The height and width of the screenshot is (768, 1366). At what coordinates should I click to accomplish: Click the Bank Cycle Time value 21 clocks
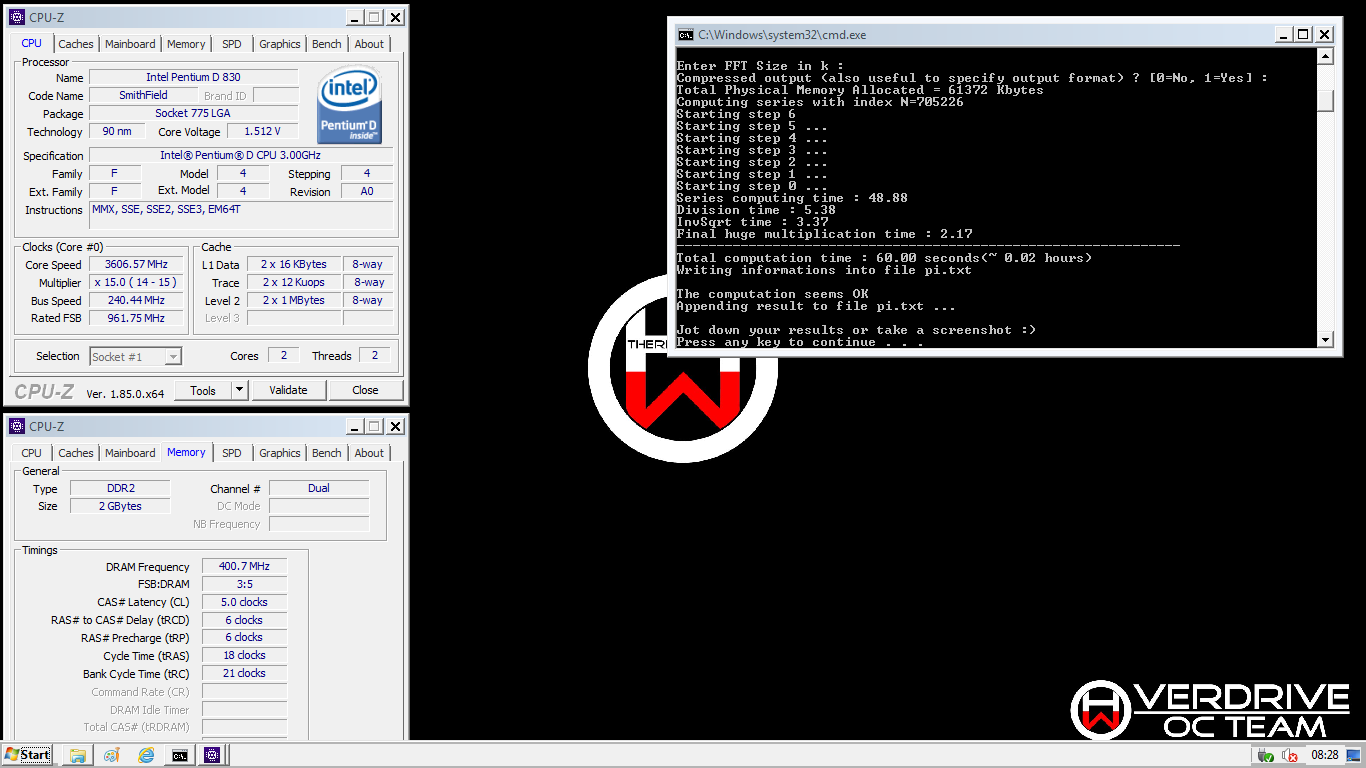click(x=244, y=673)
